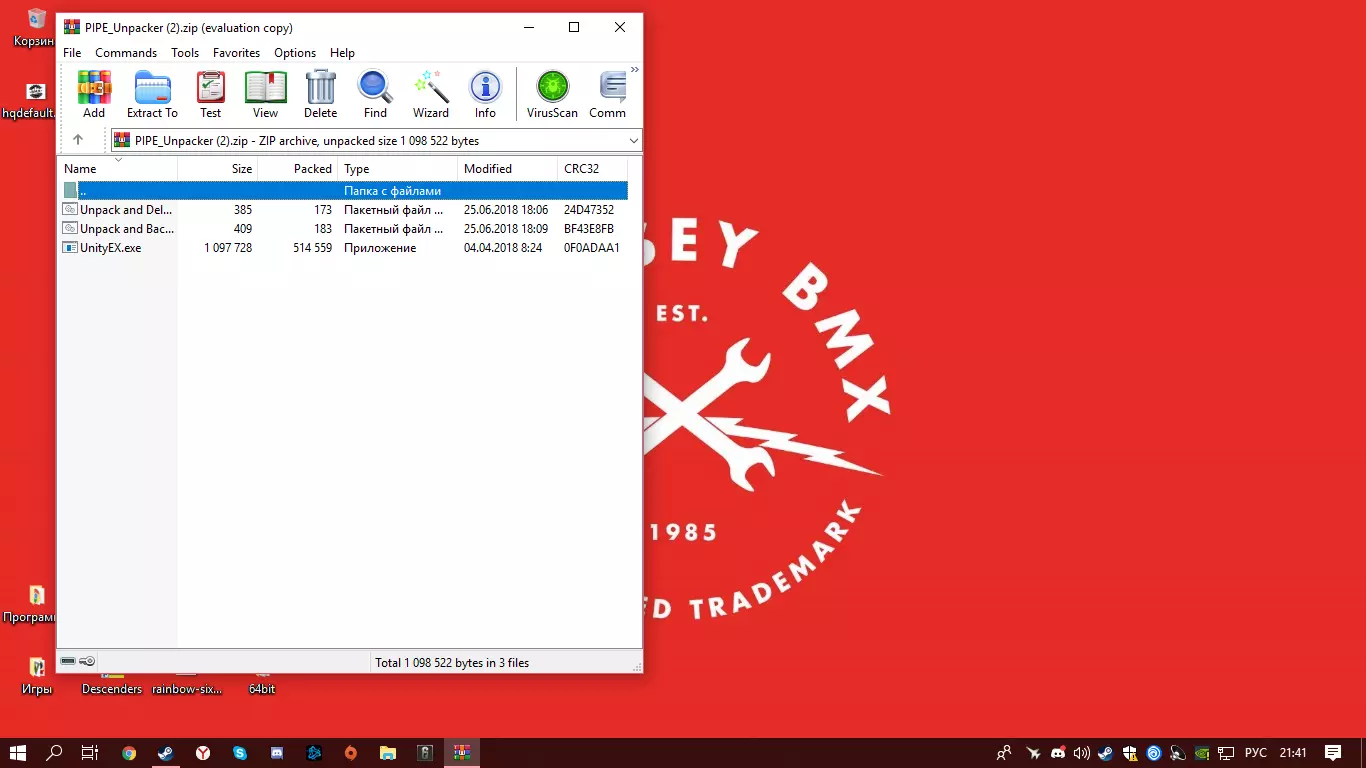
Task: Click the size value 1 097 728
Action: (x=228, y=248)
